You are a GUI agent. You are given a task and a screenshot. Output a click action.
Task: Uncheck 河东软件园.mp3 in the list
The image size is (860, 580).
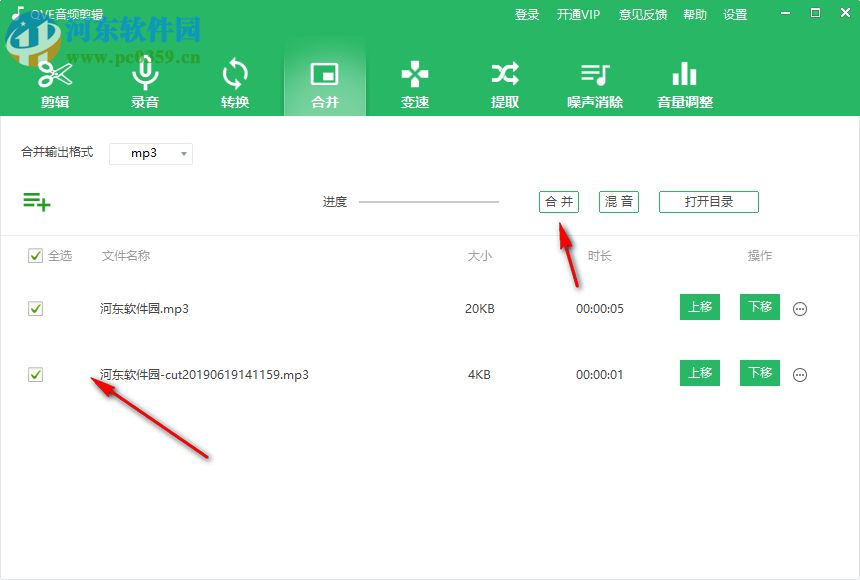pos(36,307)
